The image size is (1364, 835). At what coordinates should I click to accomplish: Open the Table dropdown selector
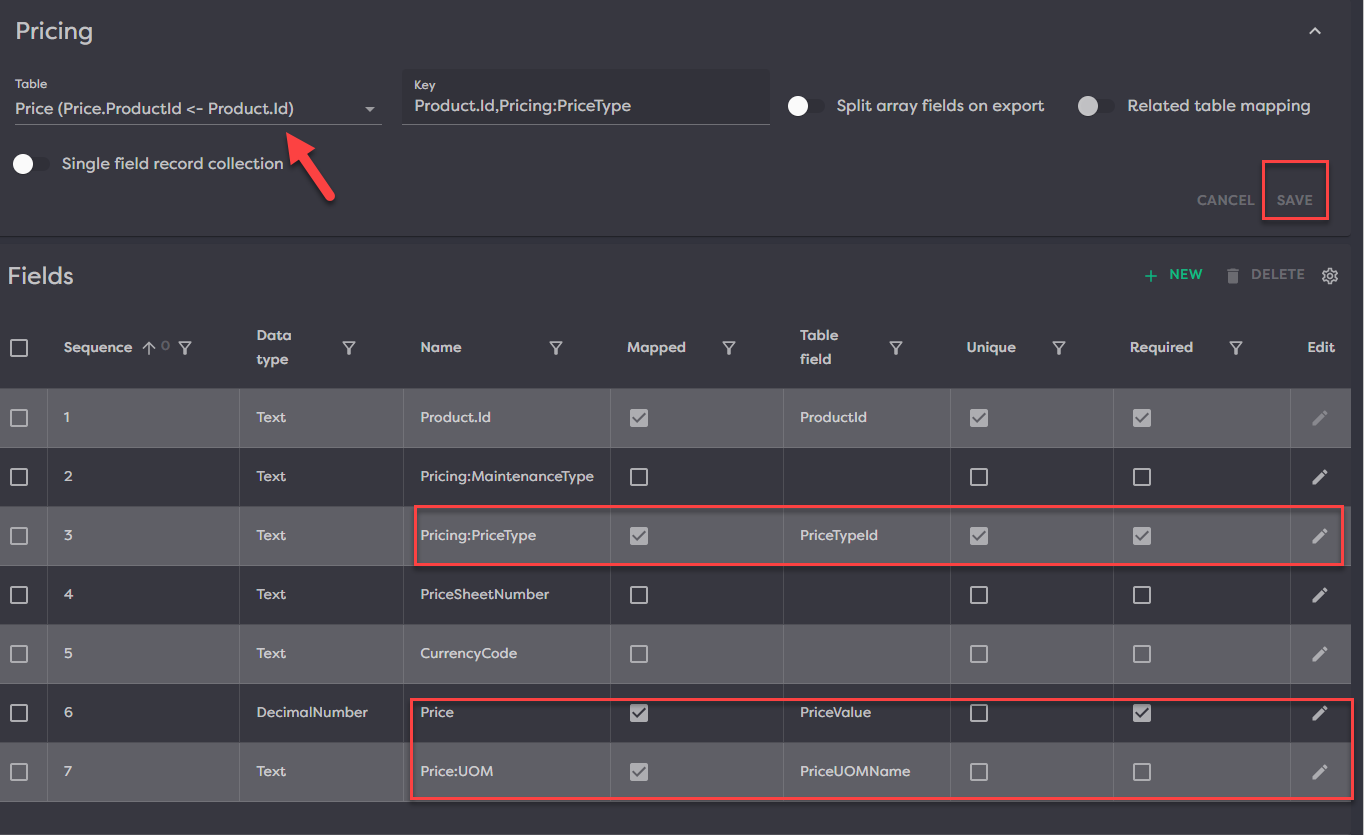point(198,109)
